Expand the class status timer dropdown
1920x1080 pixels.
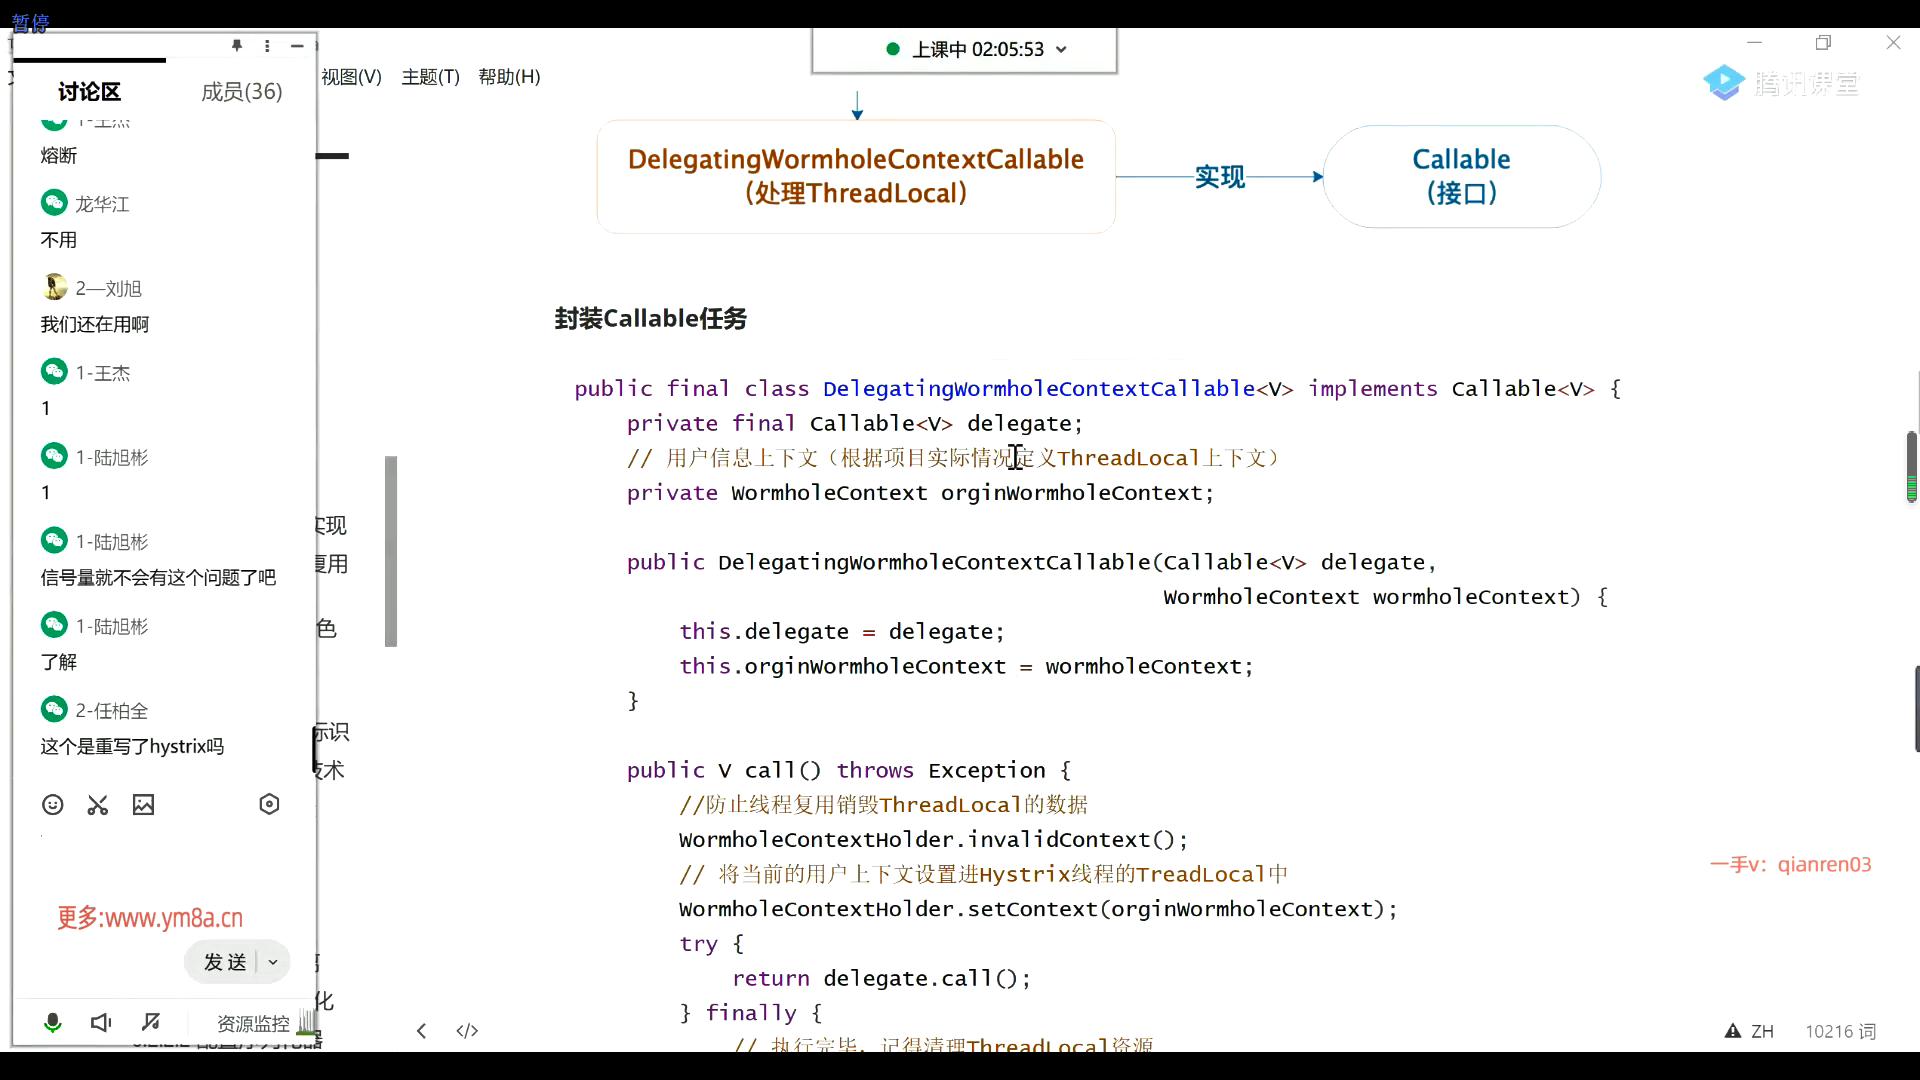click(1061, 50)
